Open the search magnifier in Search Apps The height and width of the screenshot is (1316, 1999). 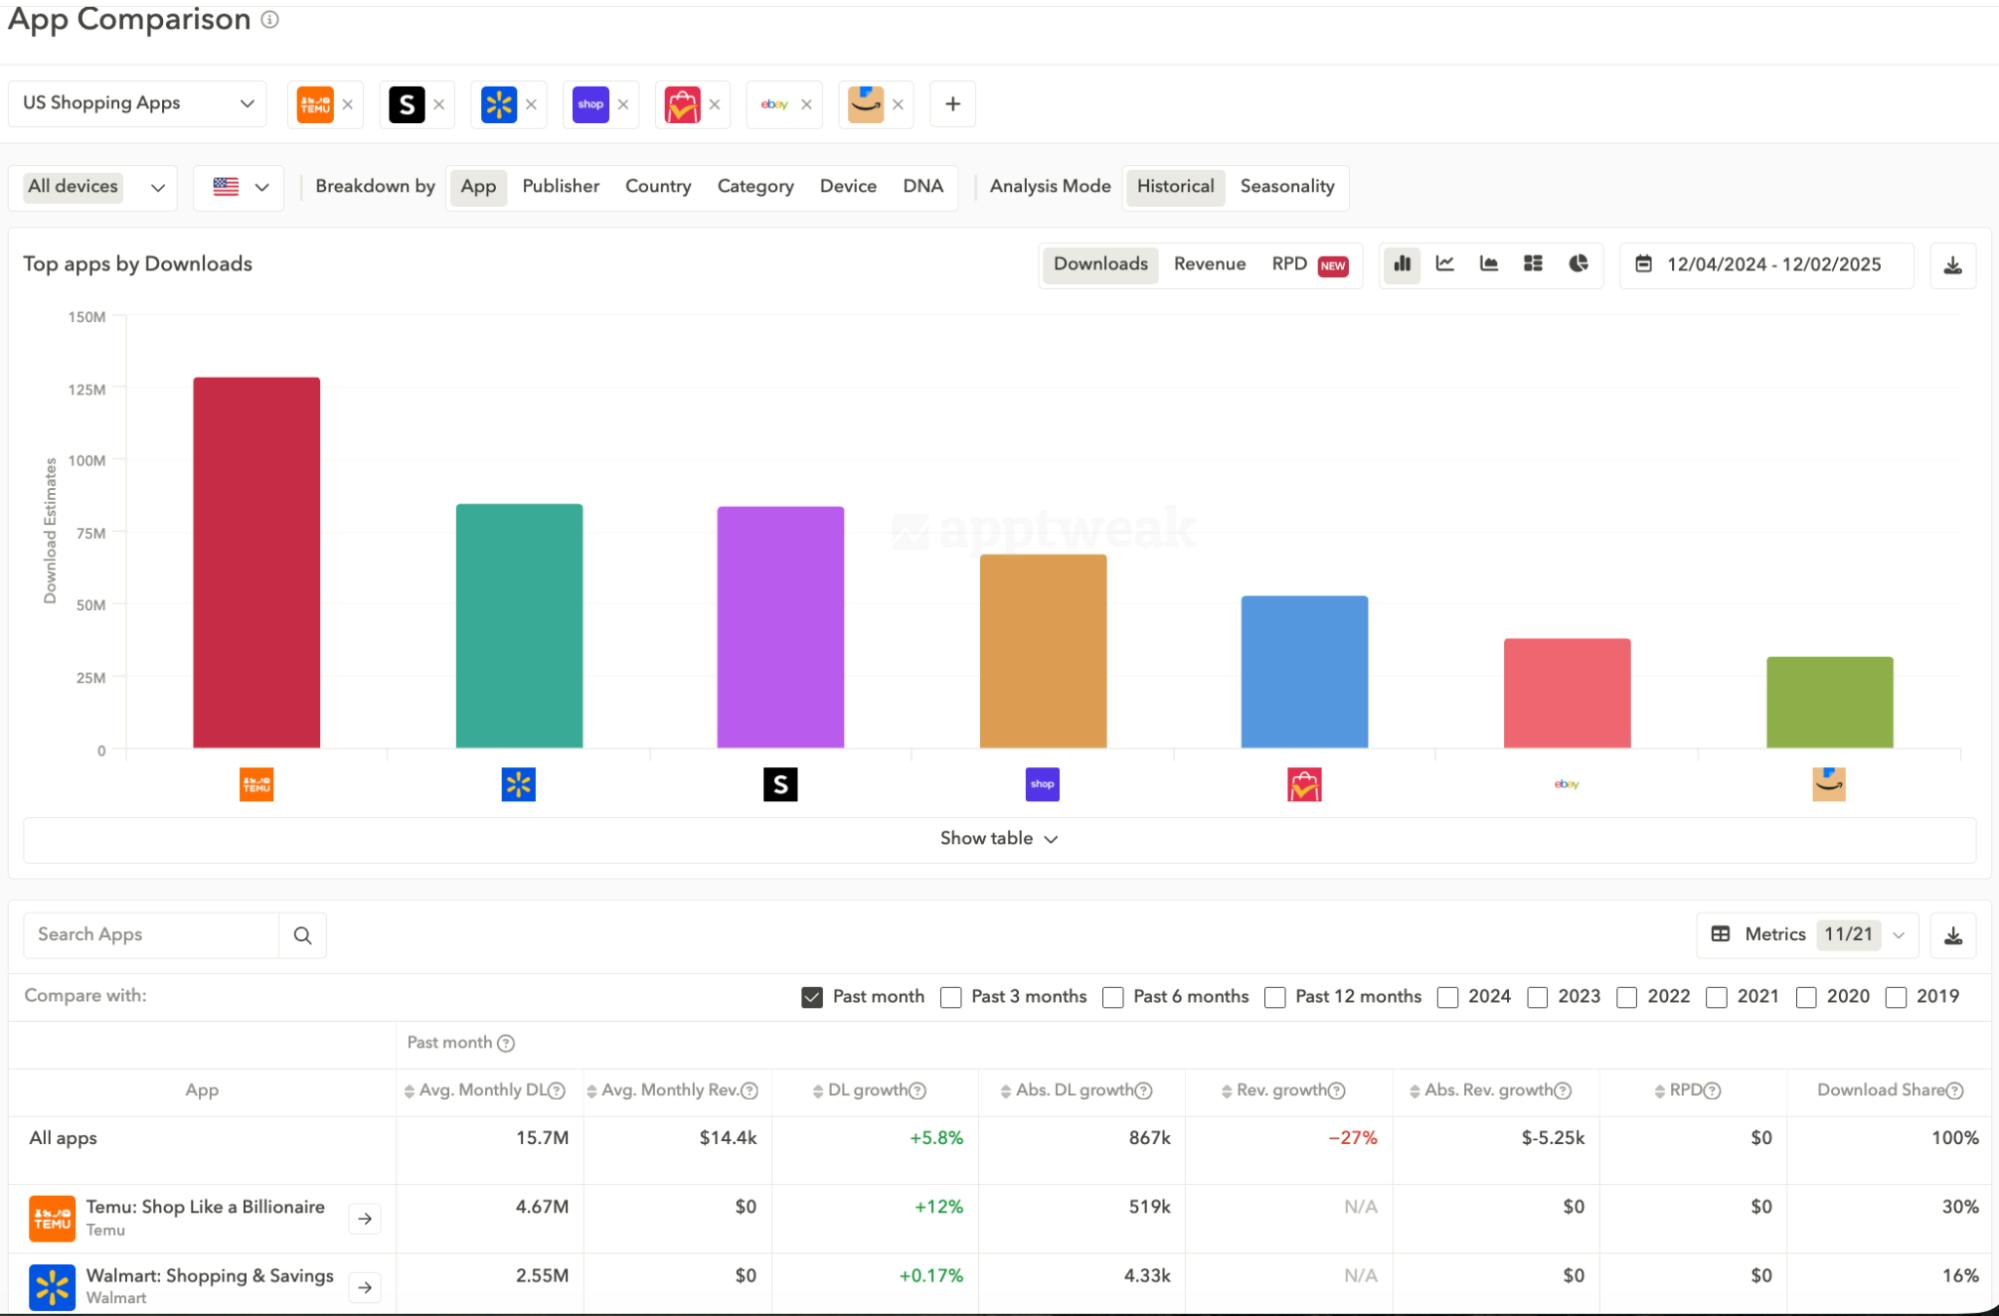(x=303, y=935)
